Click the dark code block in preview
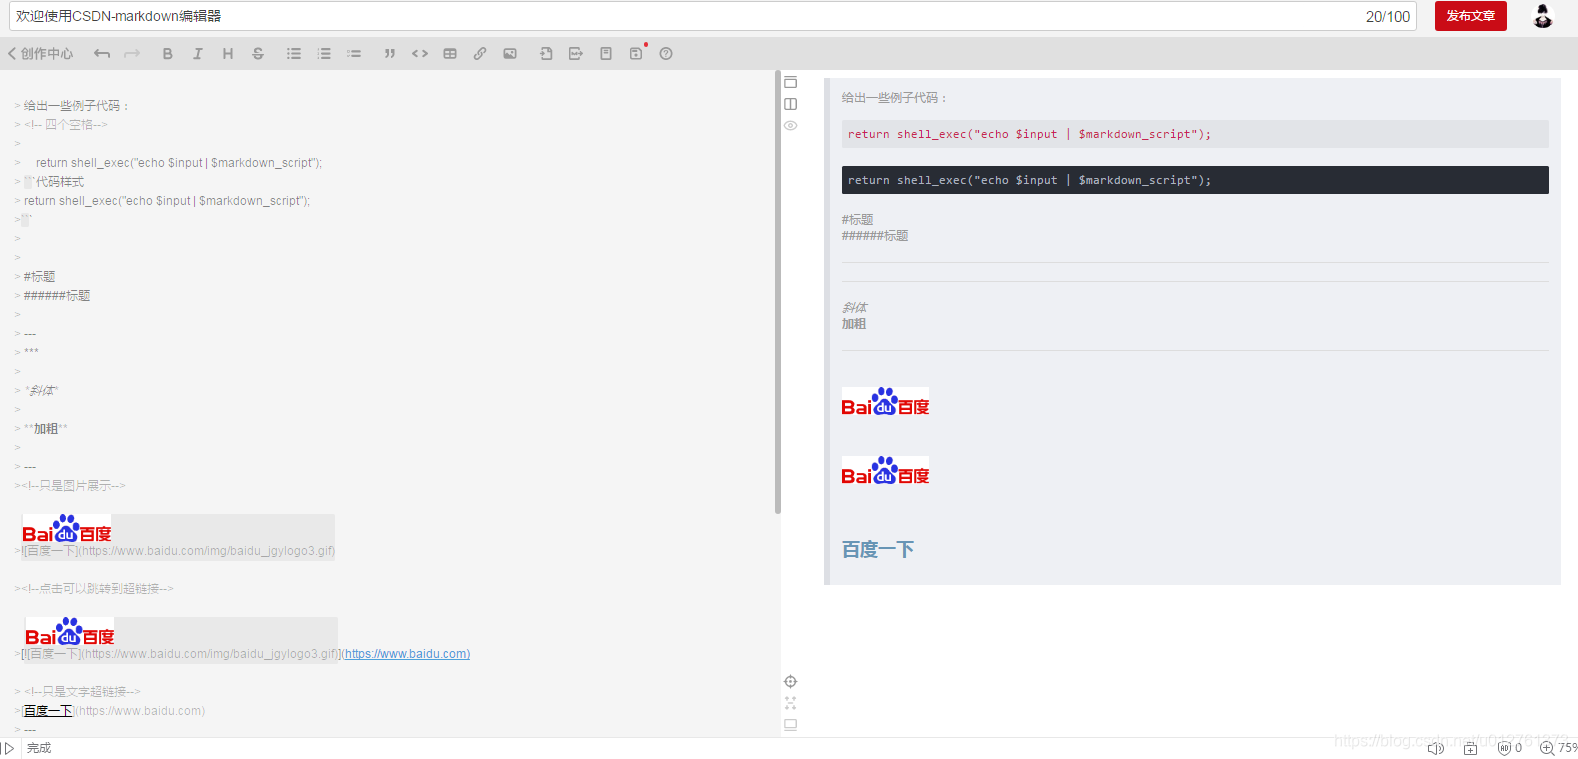 click(x=1195, y=180)
